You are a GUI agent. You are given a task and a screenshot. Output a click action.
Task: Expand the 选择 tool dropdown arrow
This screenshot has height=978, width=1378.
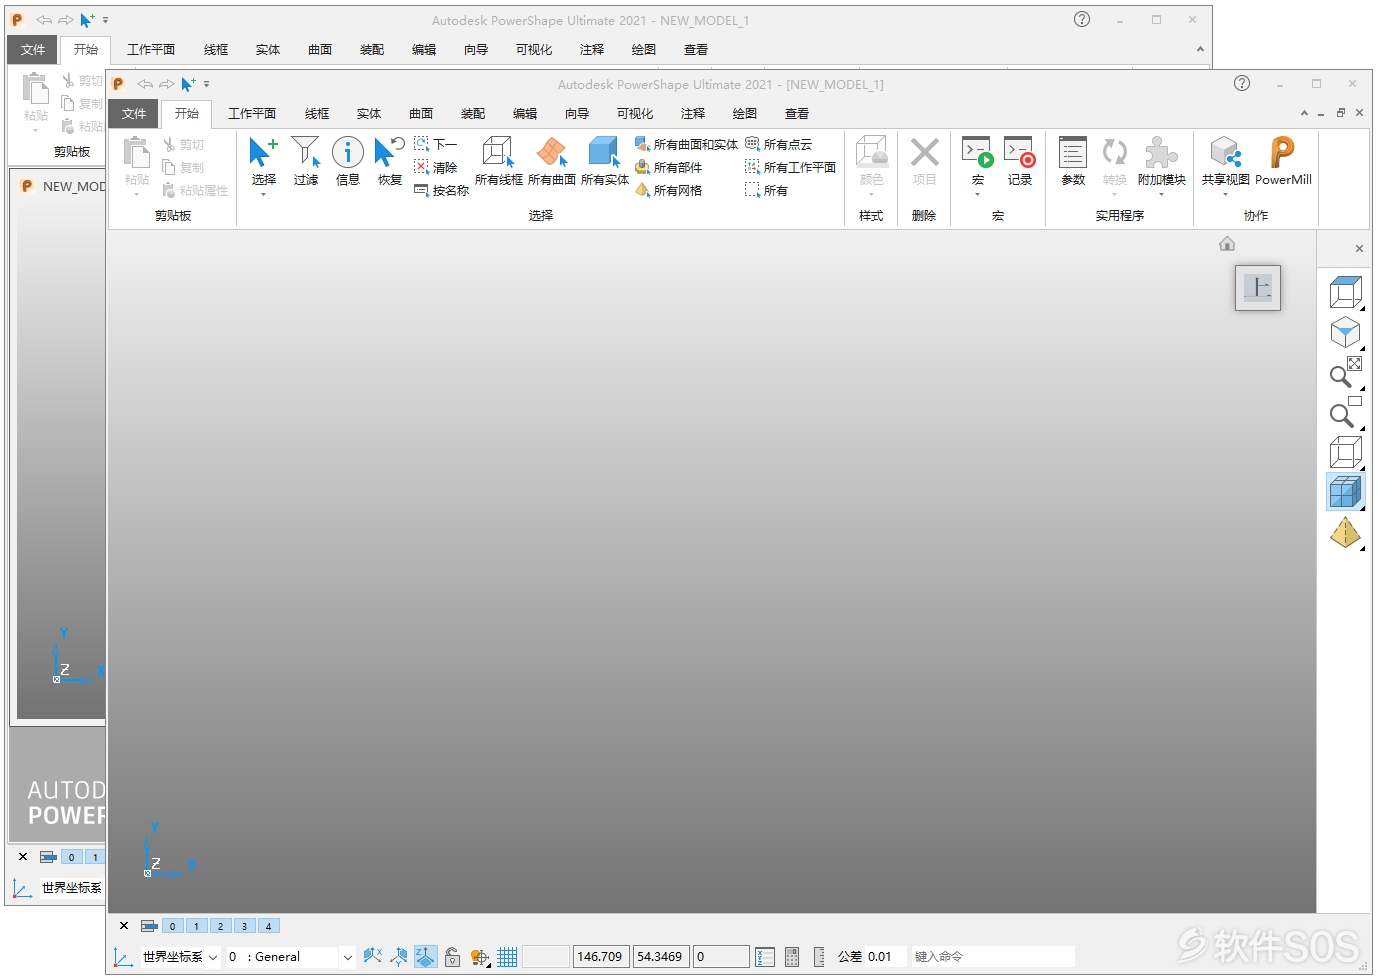tap(263, 194)
